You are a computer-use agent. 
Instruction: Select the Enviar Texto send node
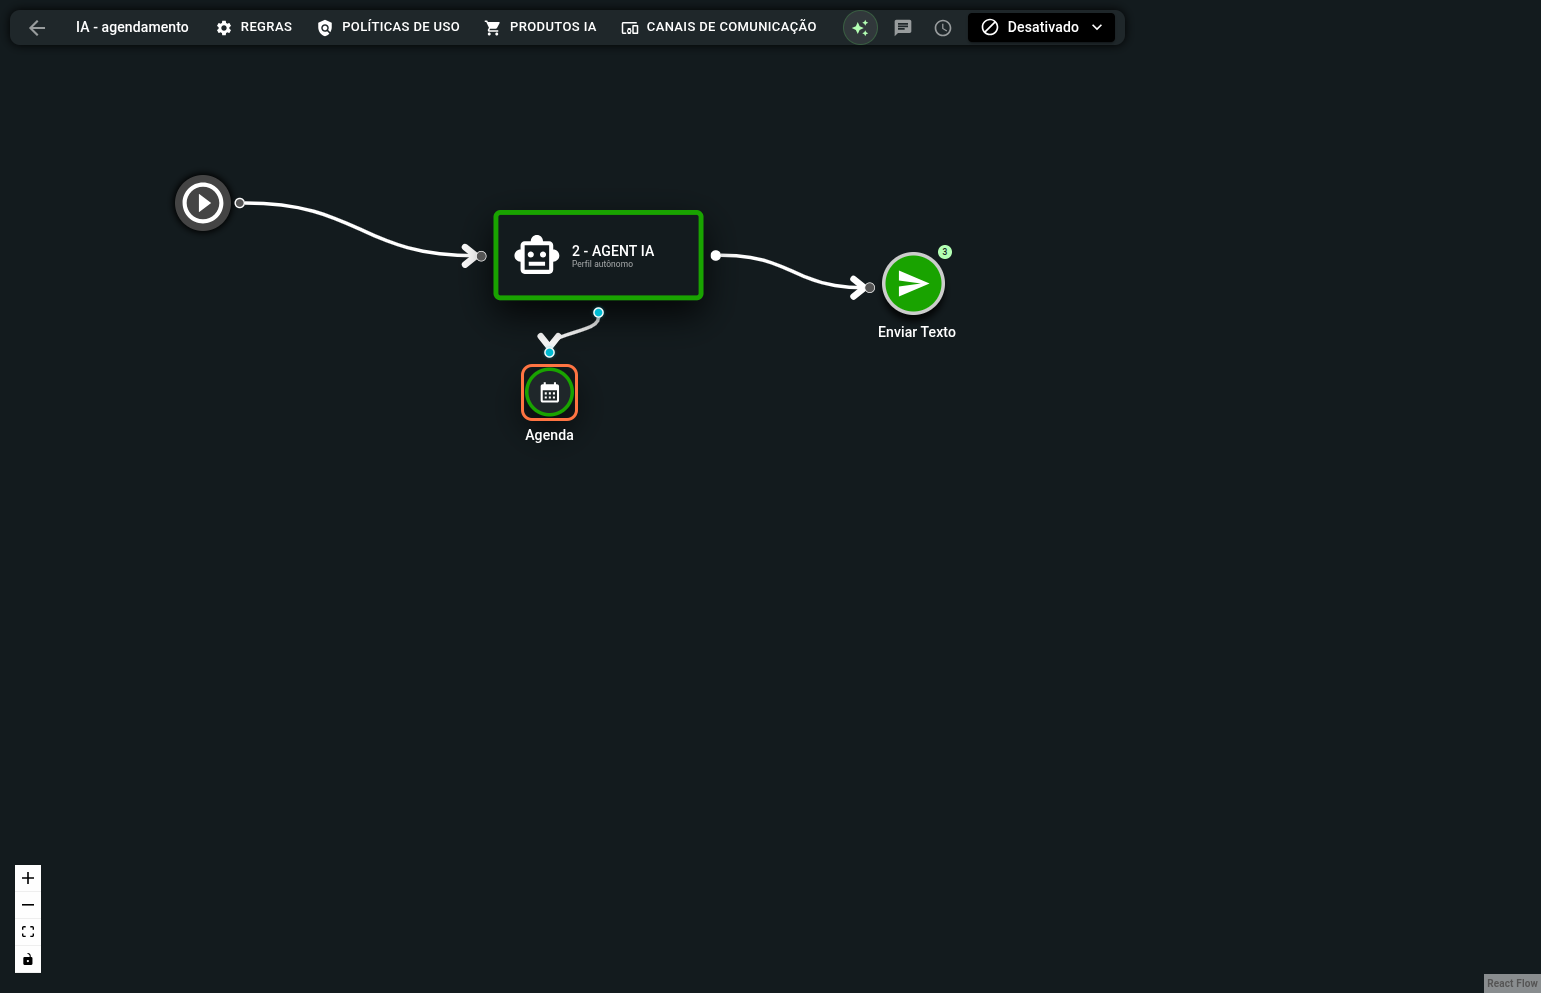(913, 284)
